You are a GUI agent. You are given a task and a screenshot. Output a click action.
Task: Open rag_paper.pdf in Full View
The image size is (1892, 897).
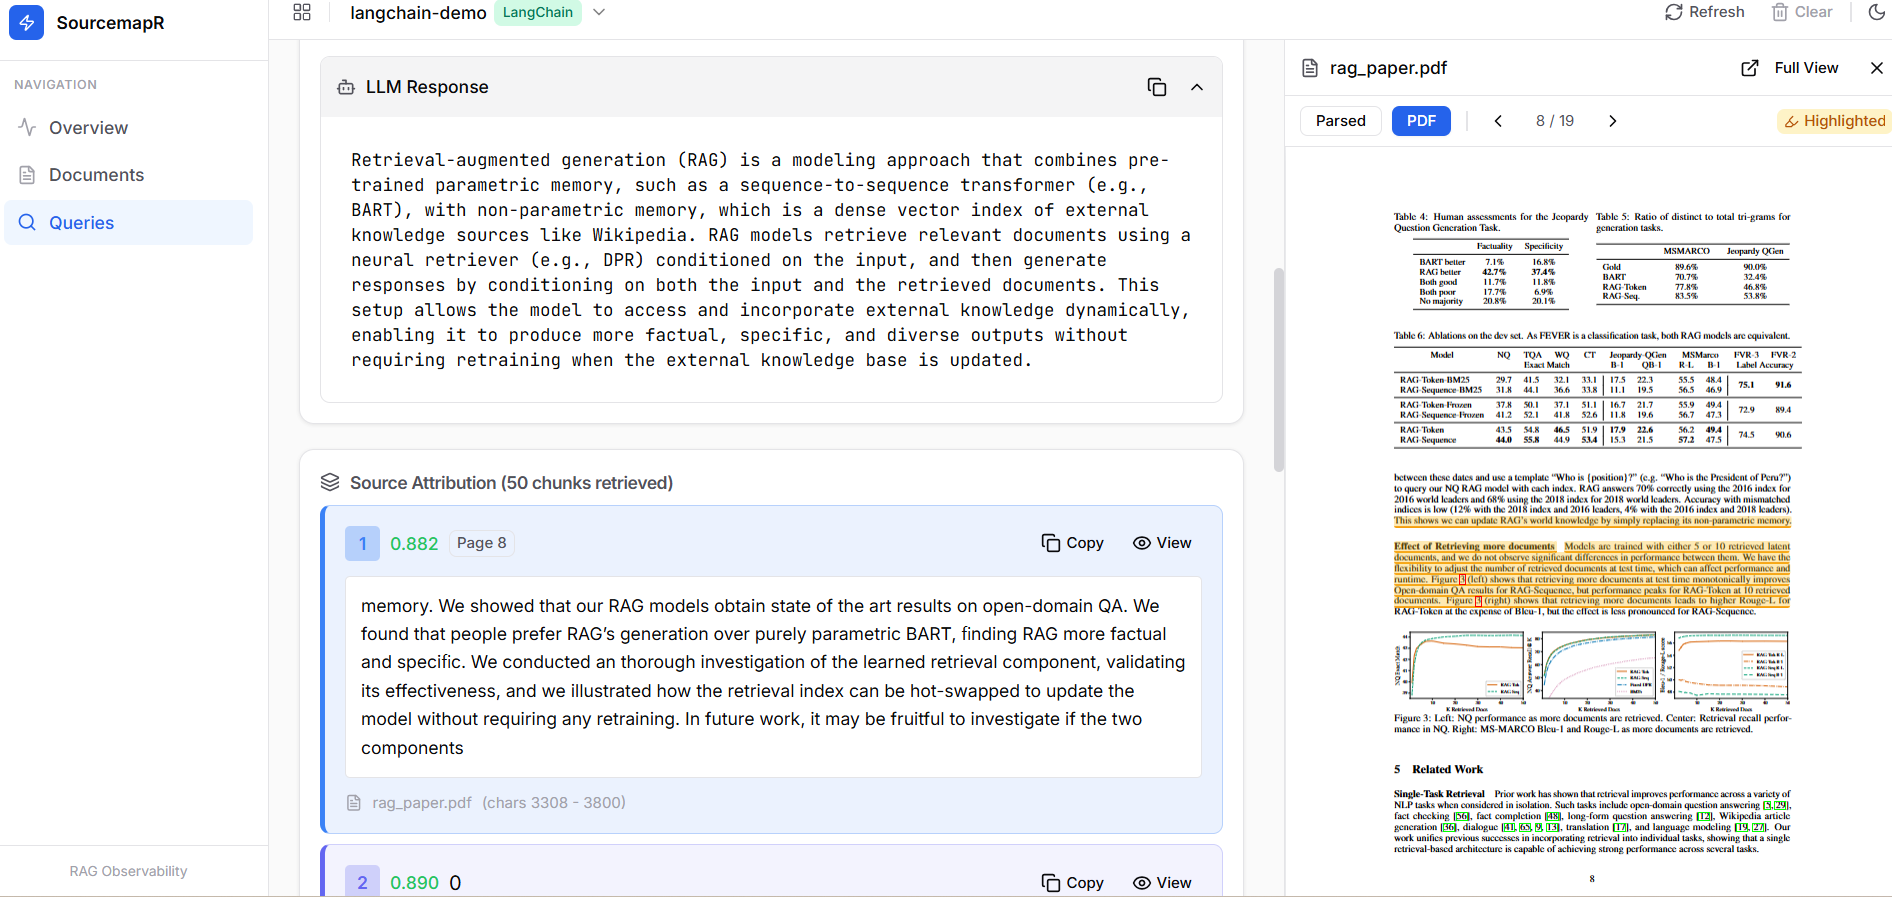(1790, 68)
